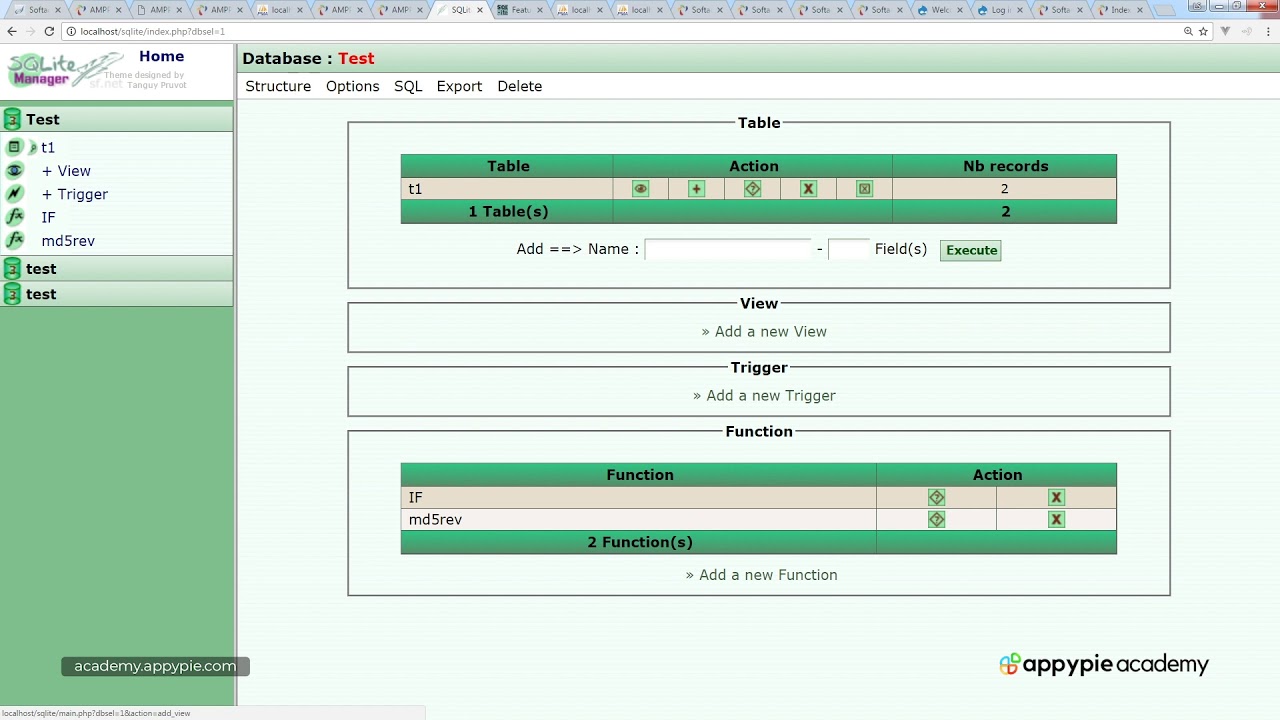Screen dimensions: 1280x720
Task: Open the Options menu
Action: 352,86
